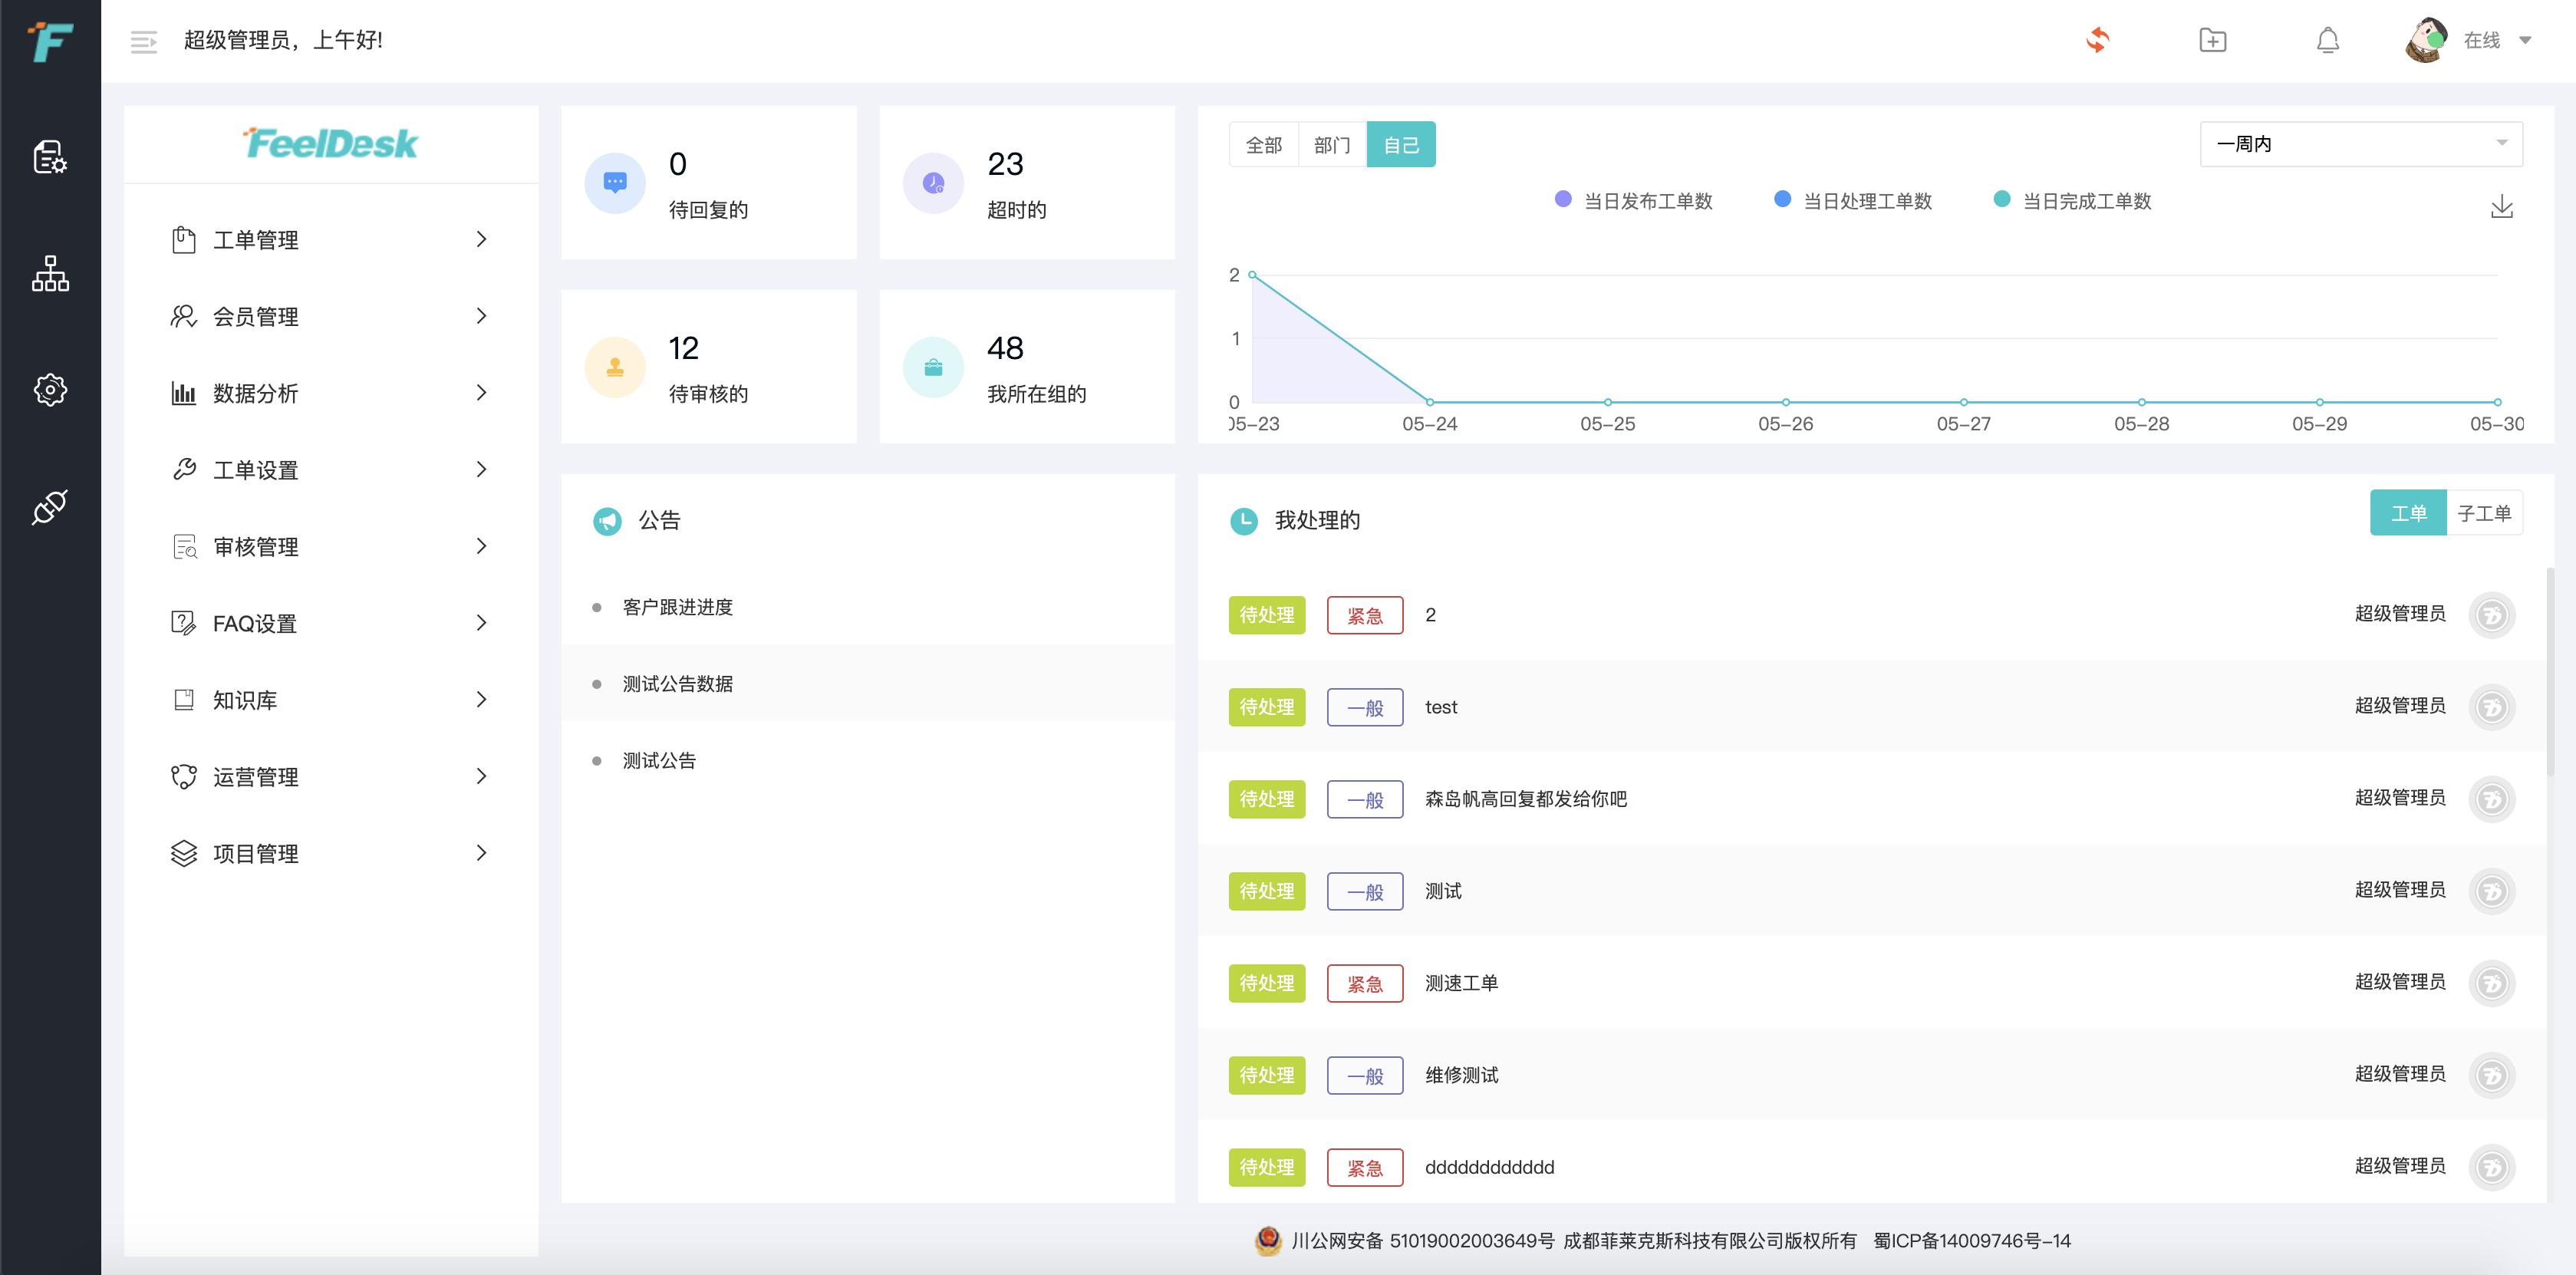The height and width of the screenshot is (1275, 2576).
Task: Select the 全部 tab above the chart
Action: point(1263,144)
